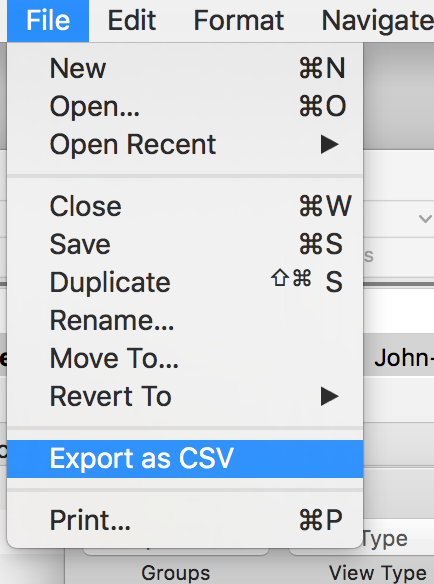Click the Groups label
Screen dimensions: 434x584
[175, 573]
